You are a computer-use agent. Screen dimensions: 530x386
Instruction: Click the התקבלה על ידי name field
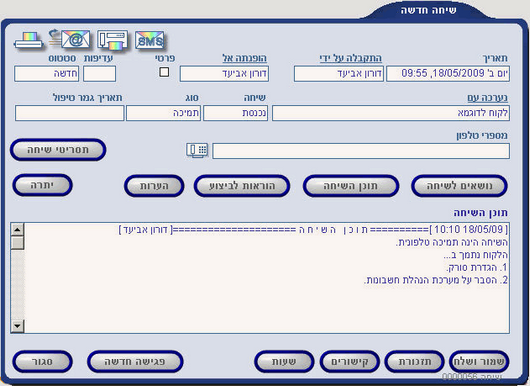pyautogui.click(x=339, y=74)
